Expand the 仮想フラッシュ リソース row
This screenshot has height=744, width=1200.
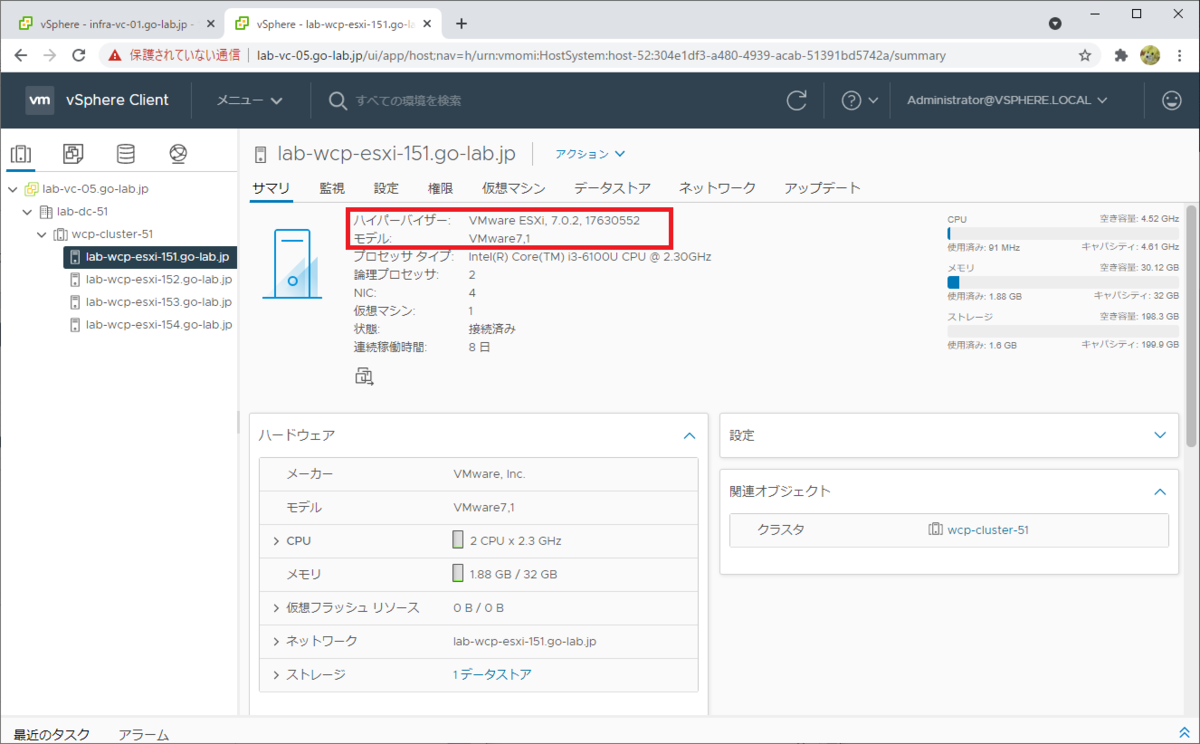click(x=276, y=608)
